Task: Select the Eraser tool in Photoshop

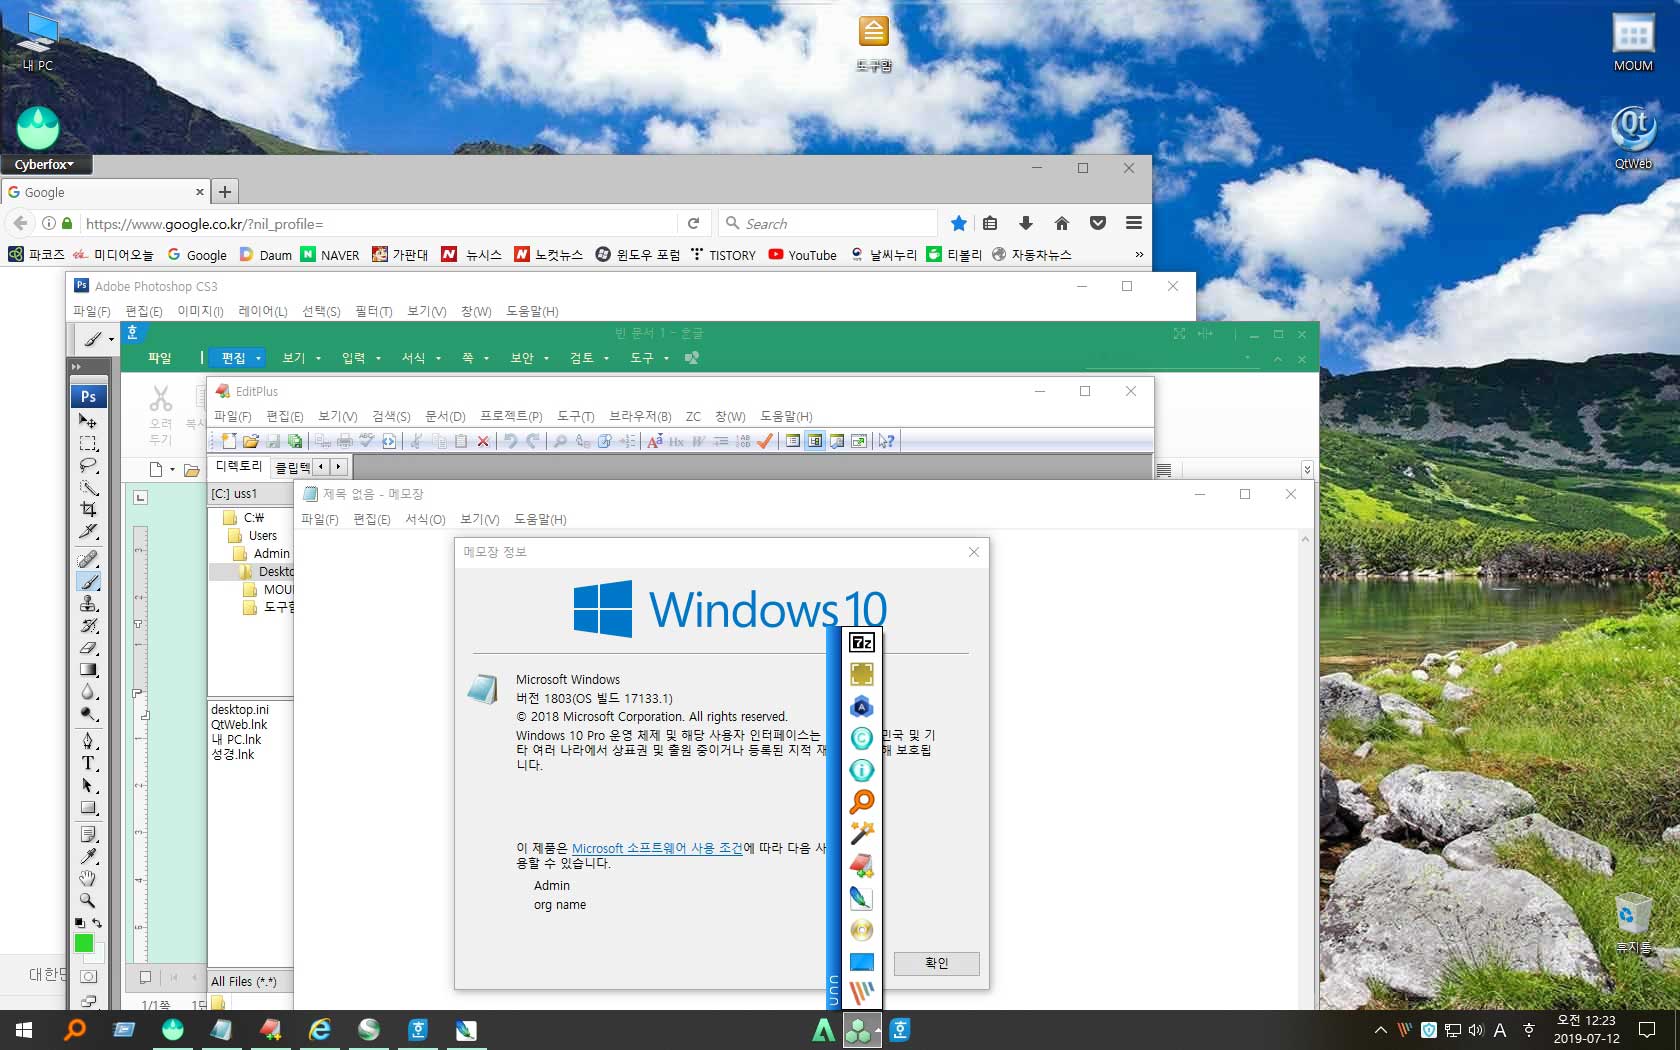Action: coord(88,648)
